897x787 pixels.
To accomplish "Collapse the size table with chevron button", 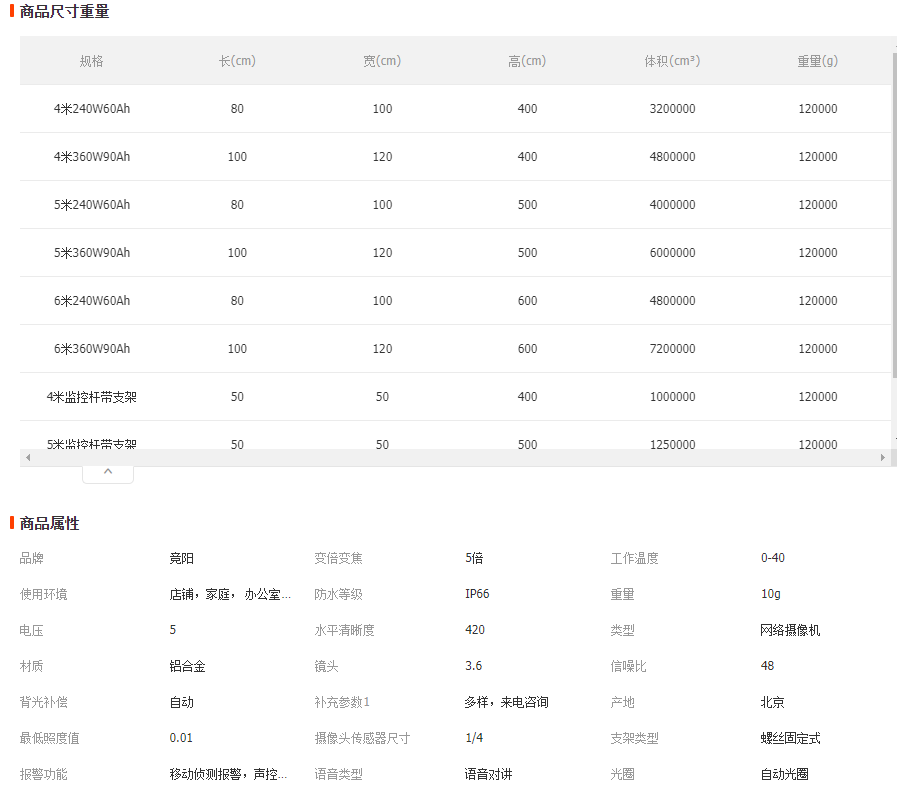I will point(108,472).
